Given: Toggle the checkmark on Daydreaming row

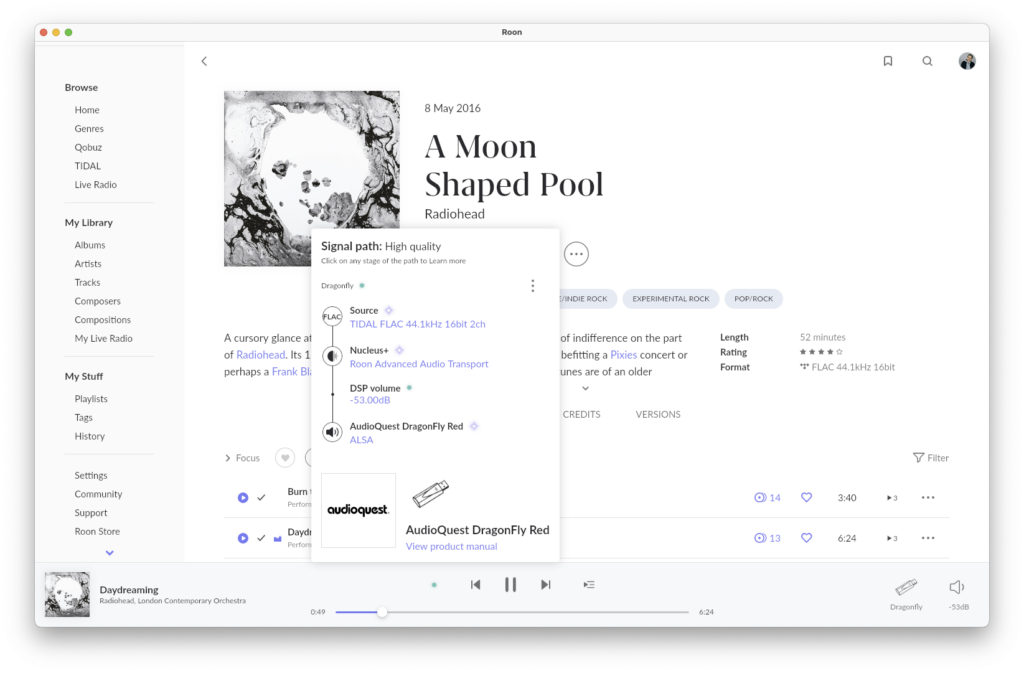Looking at the screenshot, I should click(x=261, y=538).
